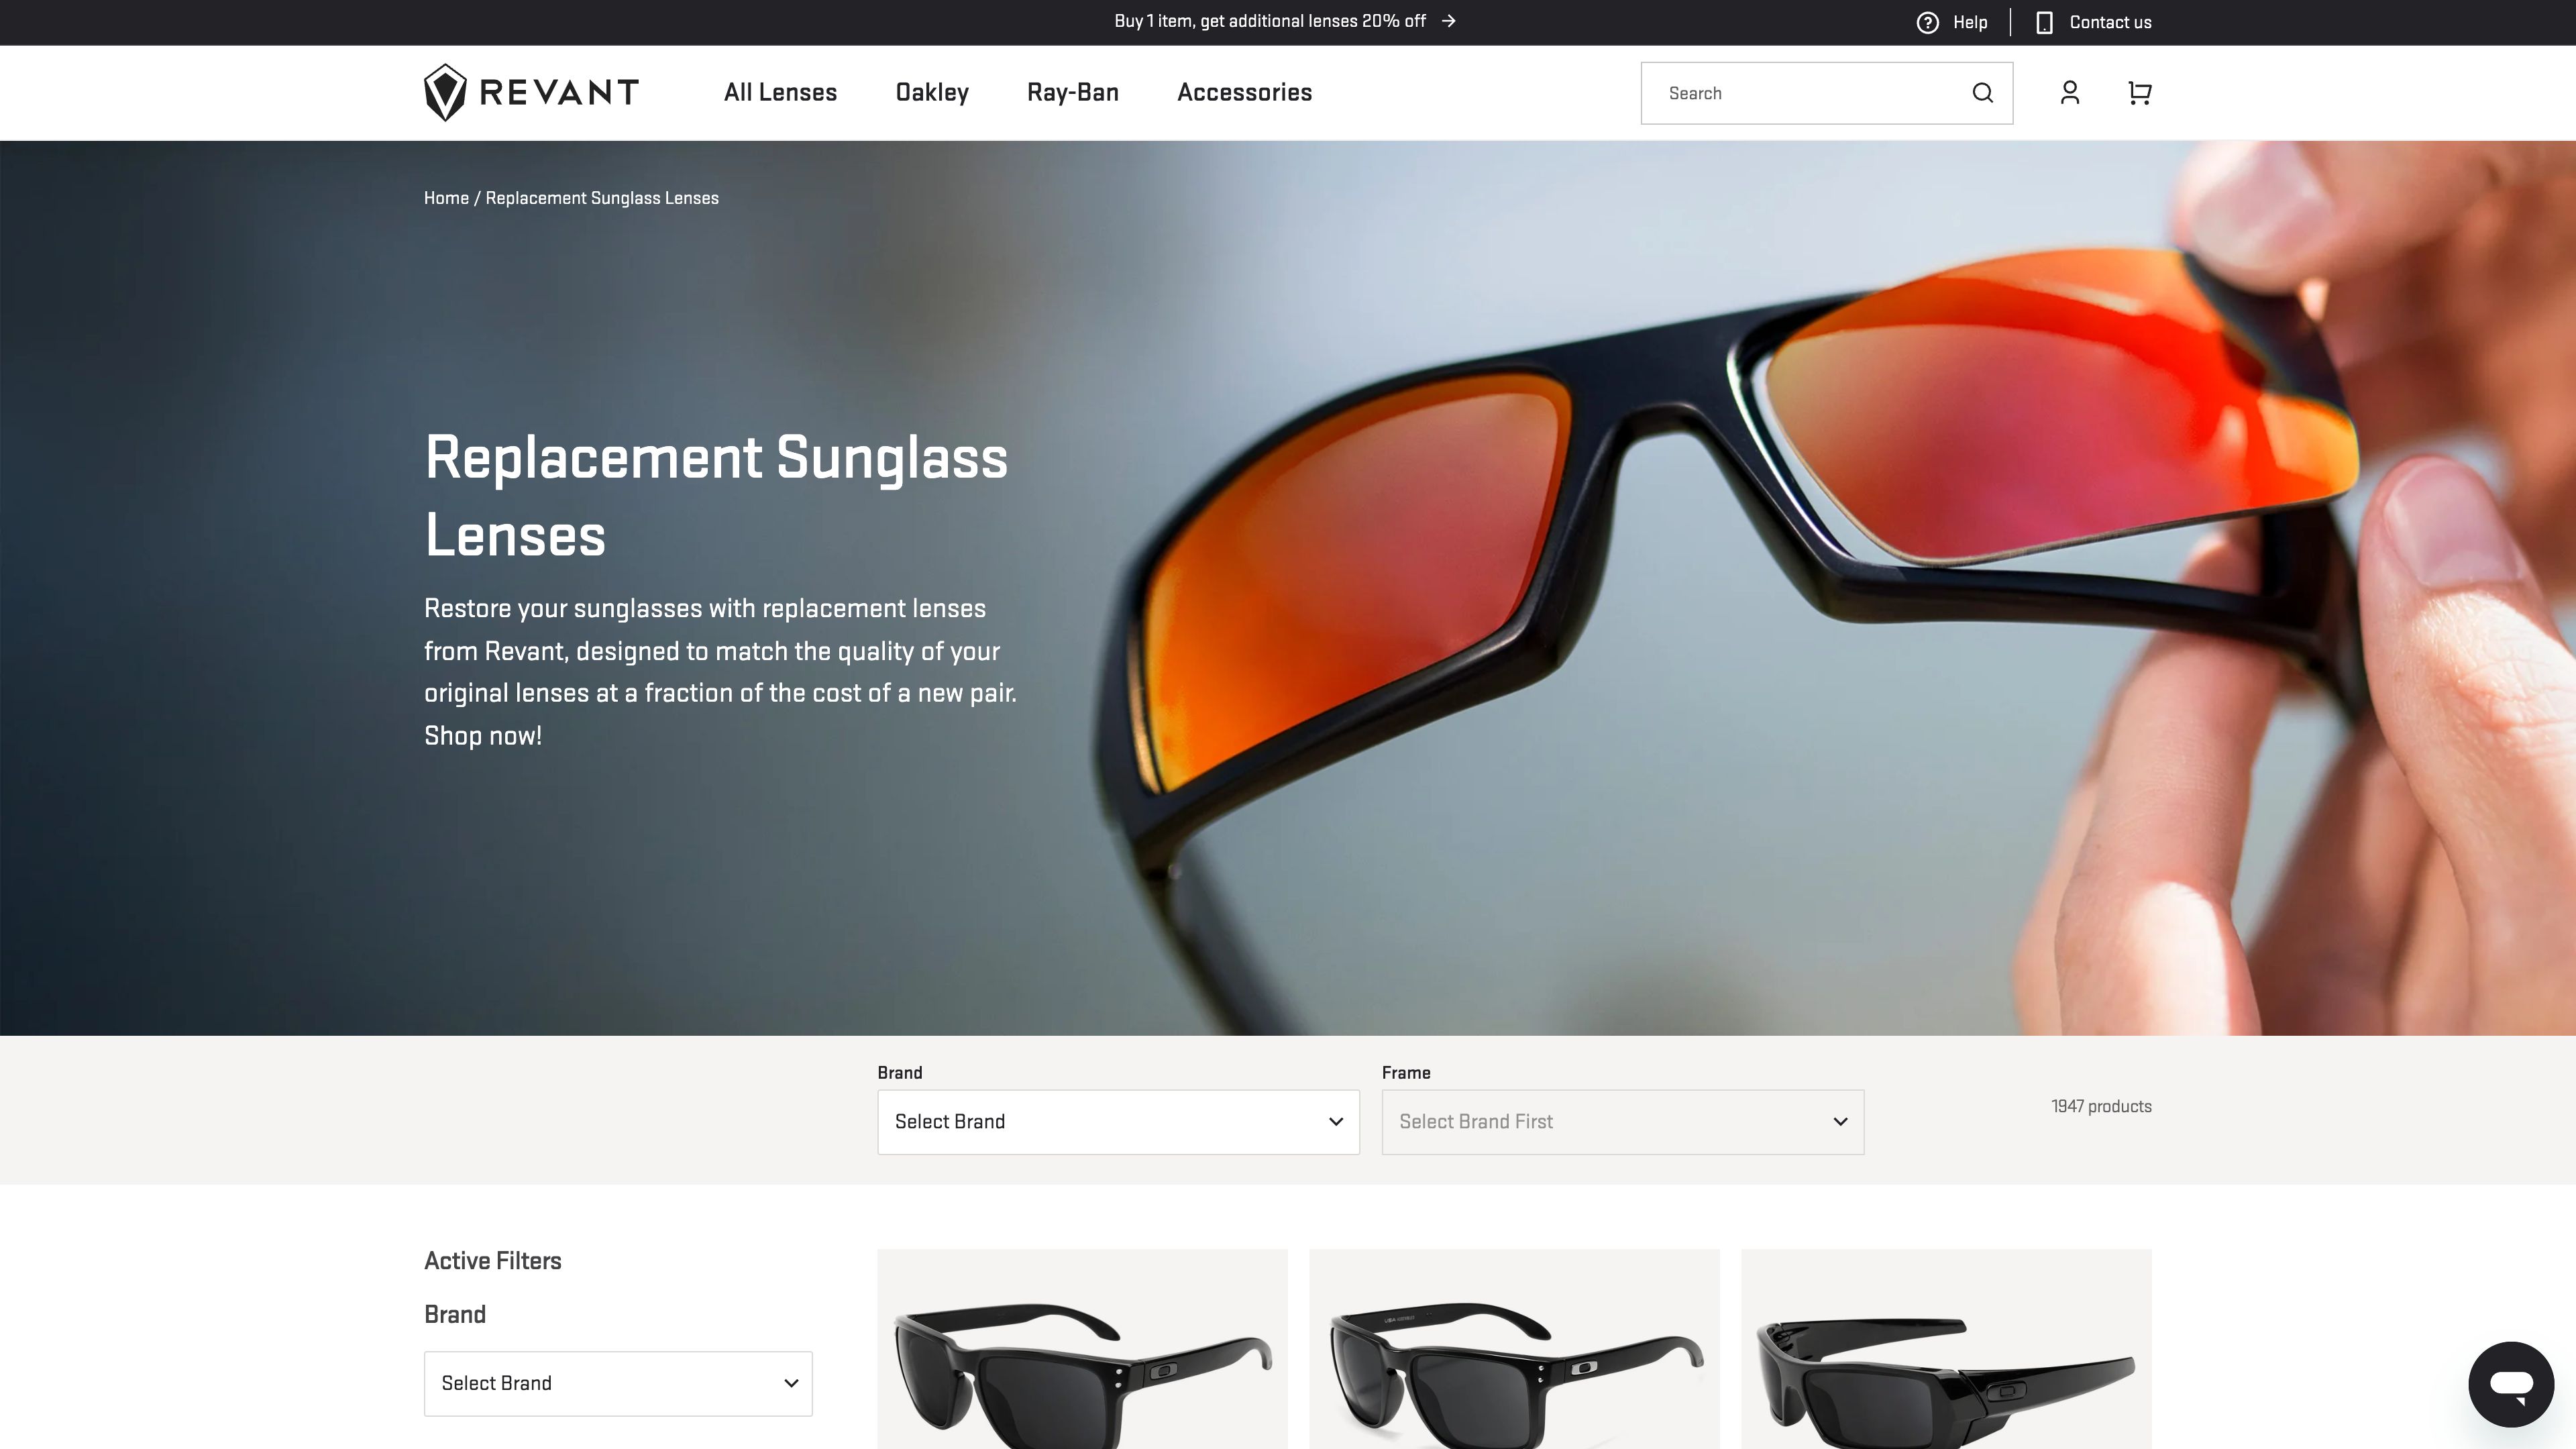The width and height of the screenshot is (2576, 1449).
Task: Click the Replacement Sunglass Lenses breadcrumb
Action: pos(601,197)
